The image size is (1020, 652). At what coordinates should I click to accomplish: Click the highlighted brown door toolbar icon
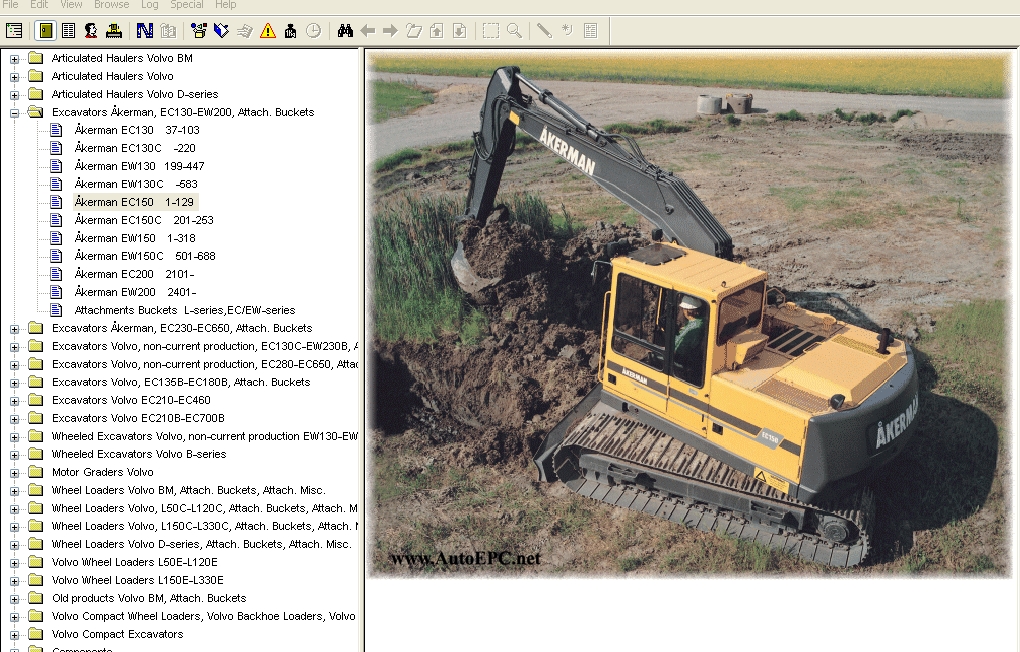coord(45,31)
